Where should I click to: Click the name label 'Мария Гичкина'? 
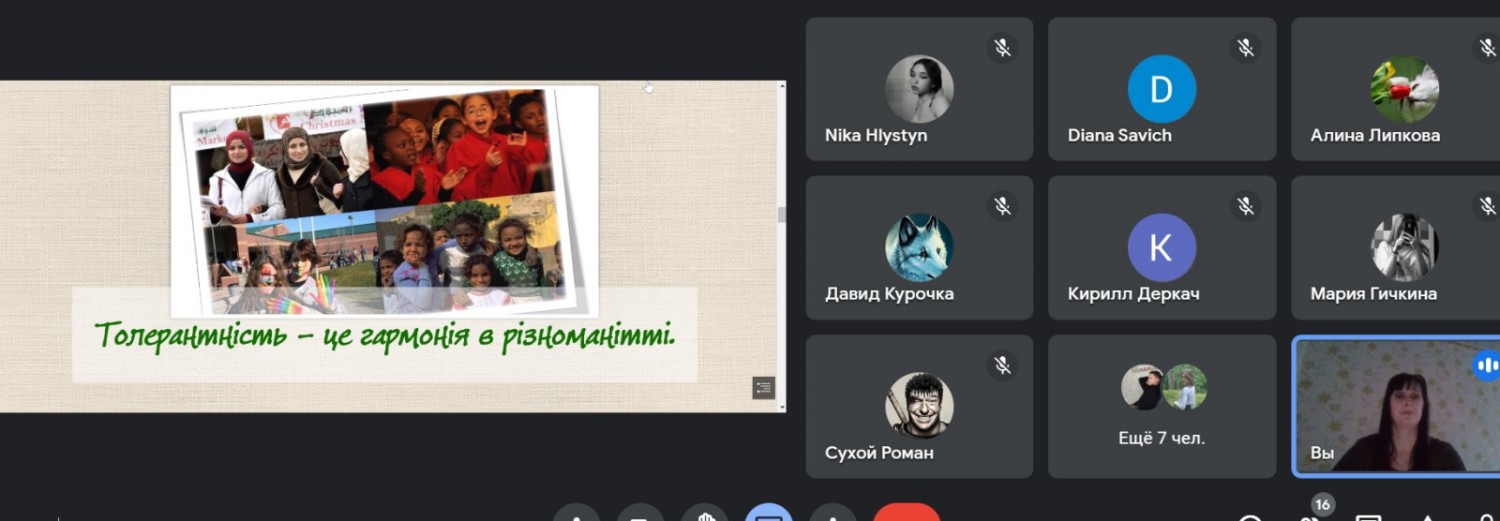[1374, 294]
